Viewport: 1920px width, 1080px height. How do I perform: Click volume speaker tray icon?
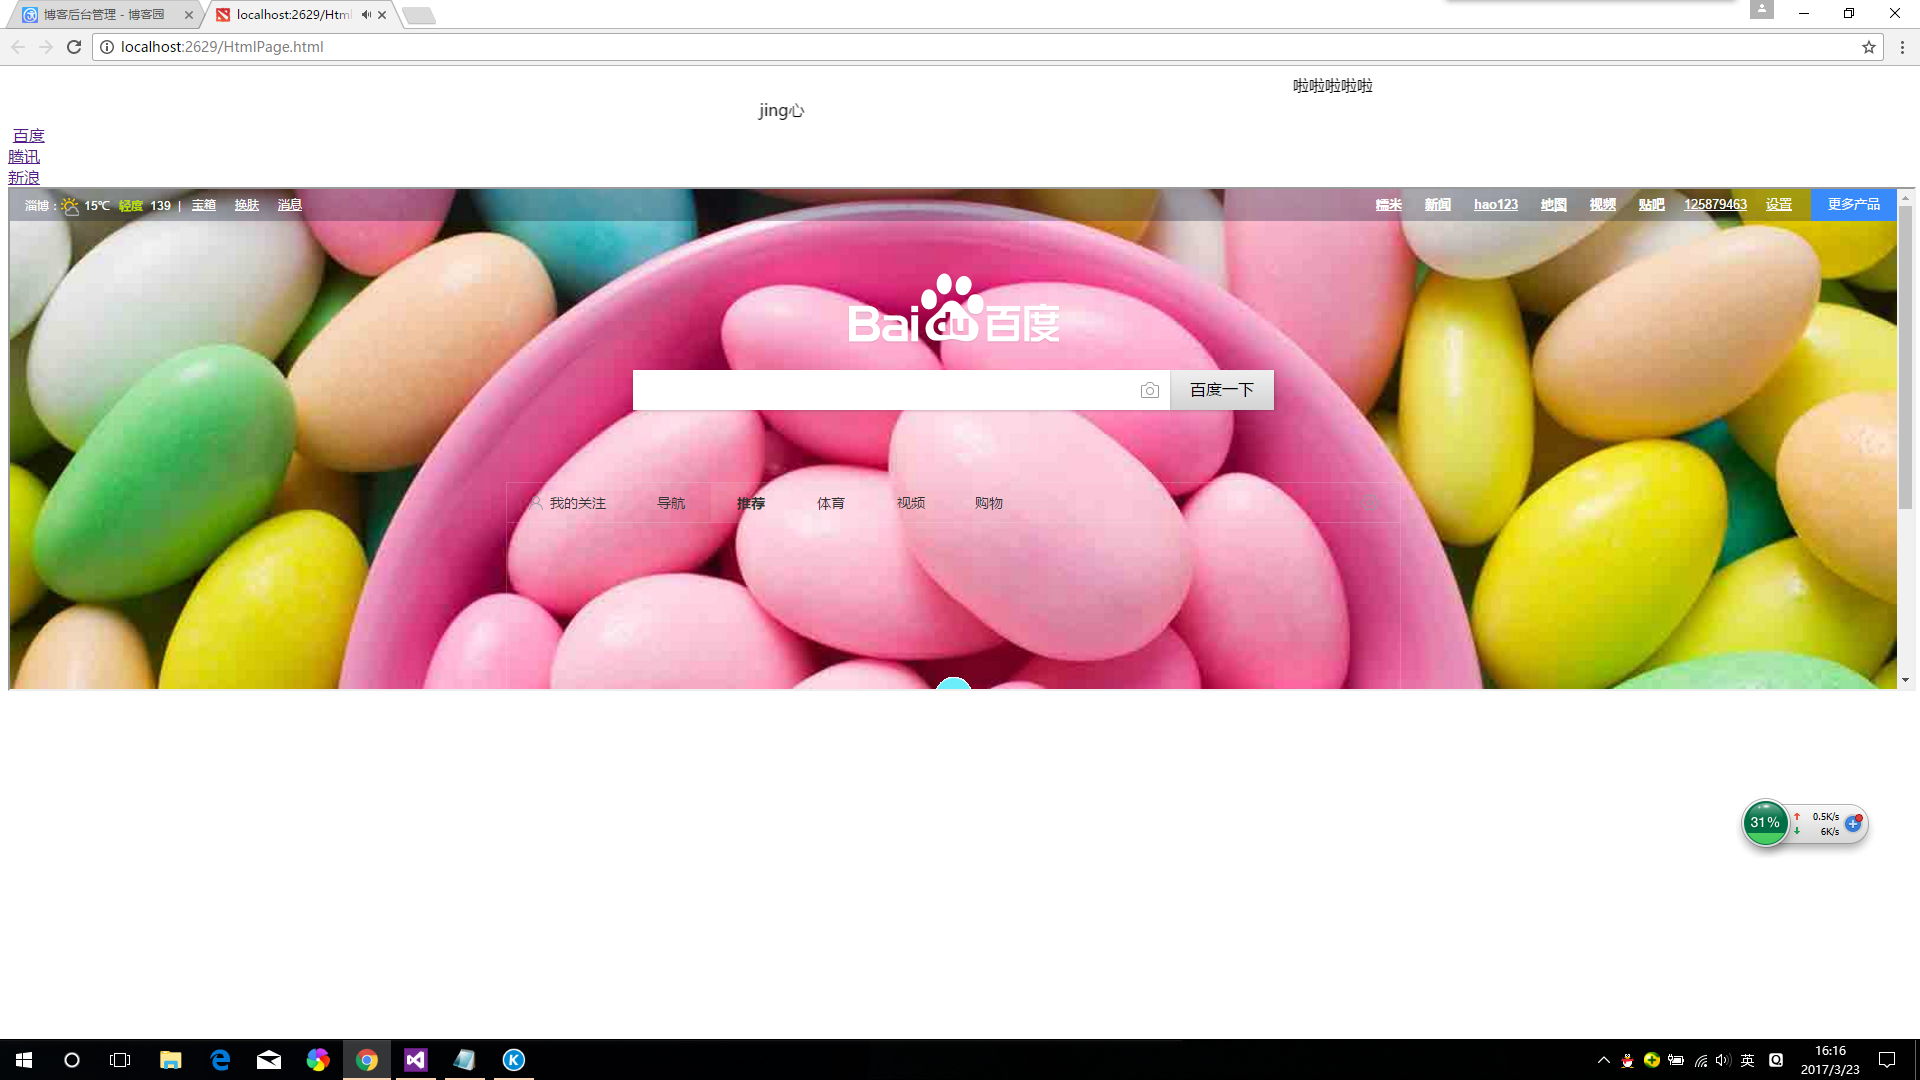pyautogui.click(x=1723, y=1061)
